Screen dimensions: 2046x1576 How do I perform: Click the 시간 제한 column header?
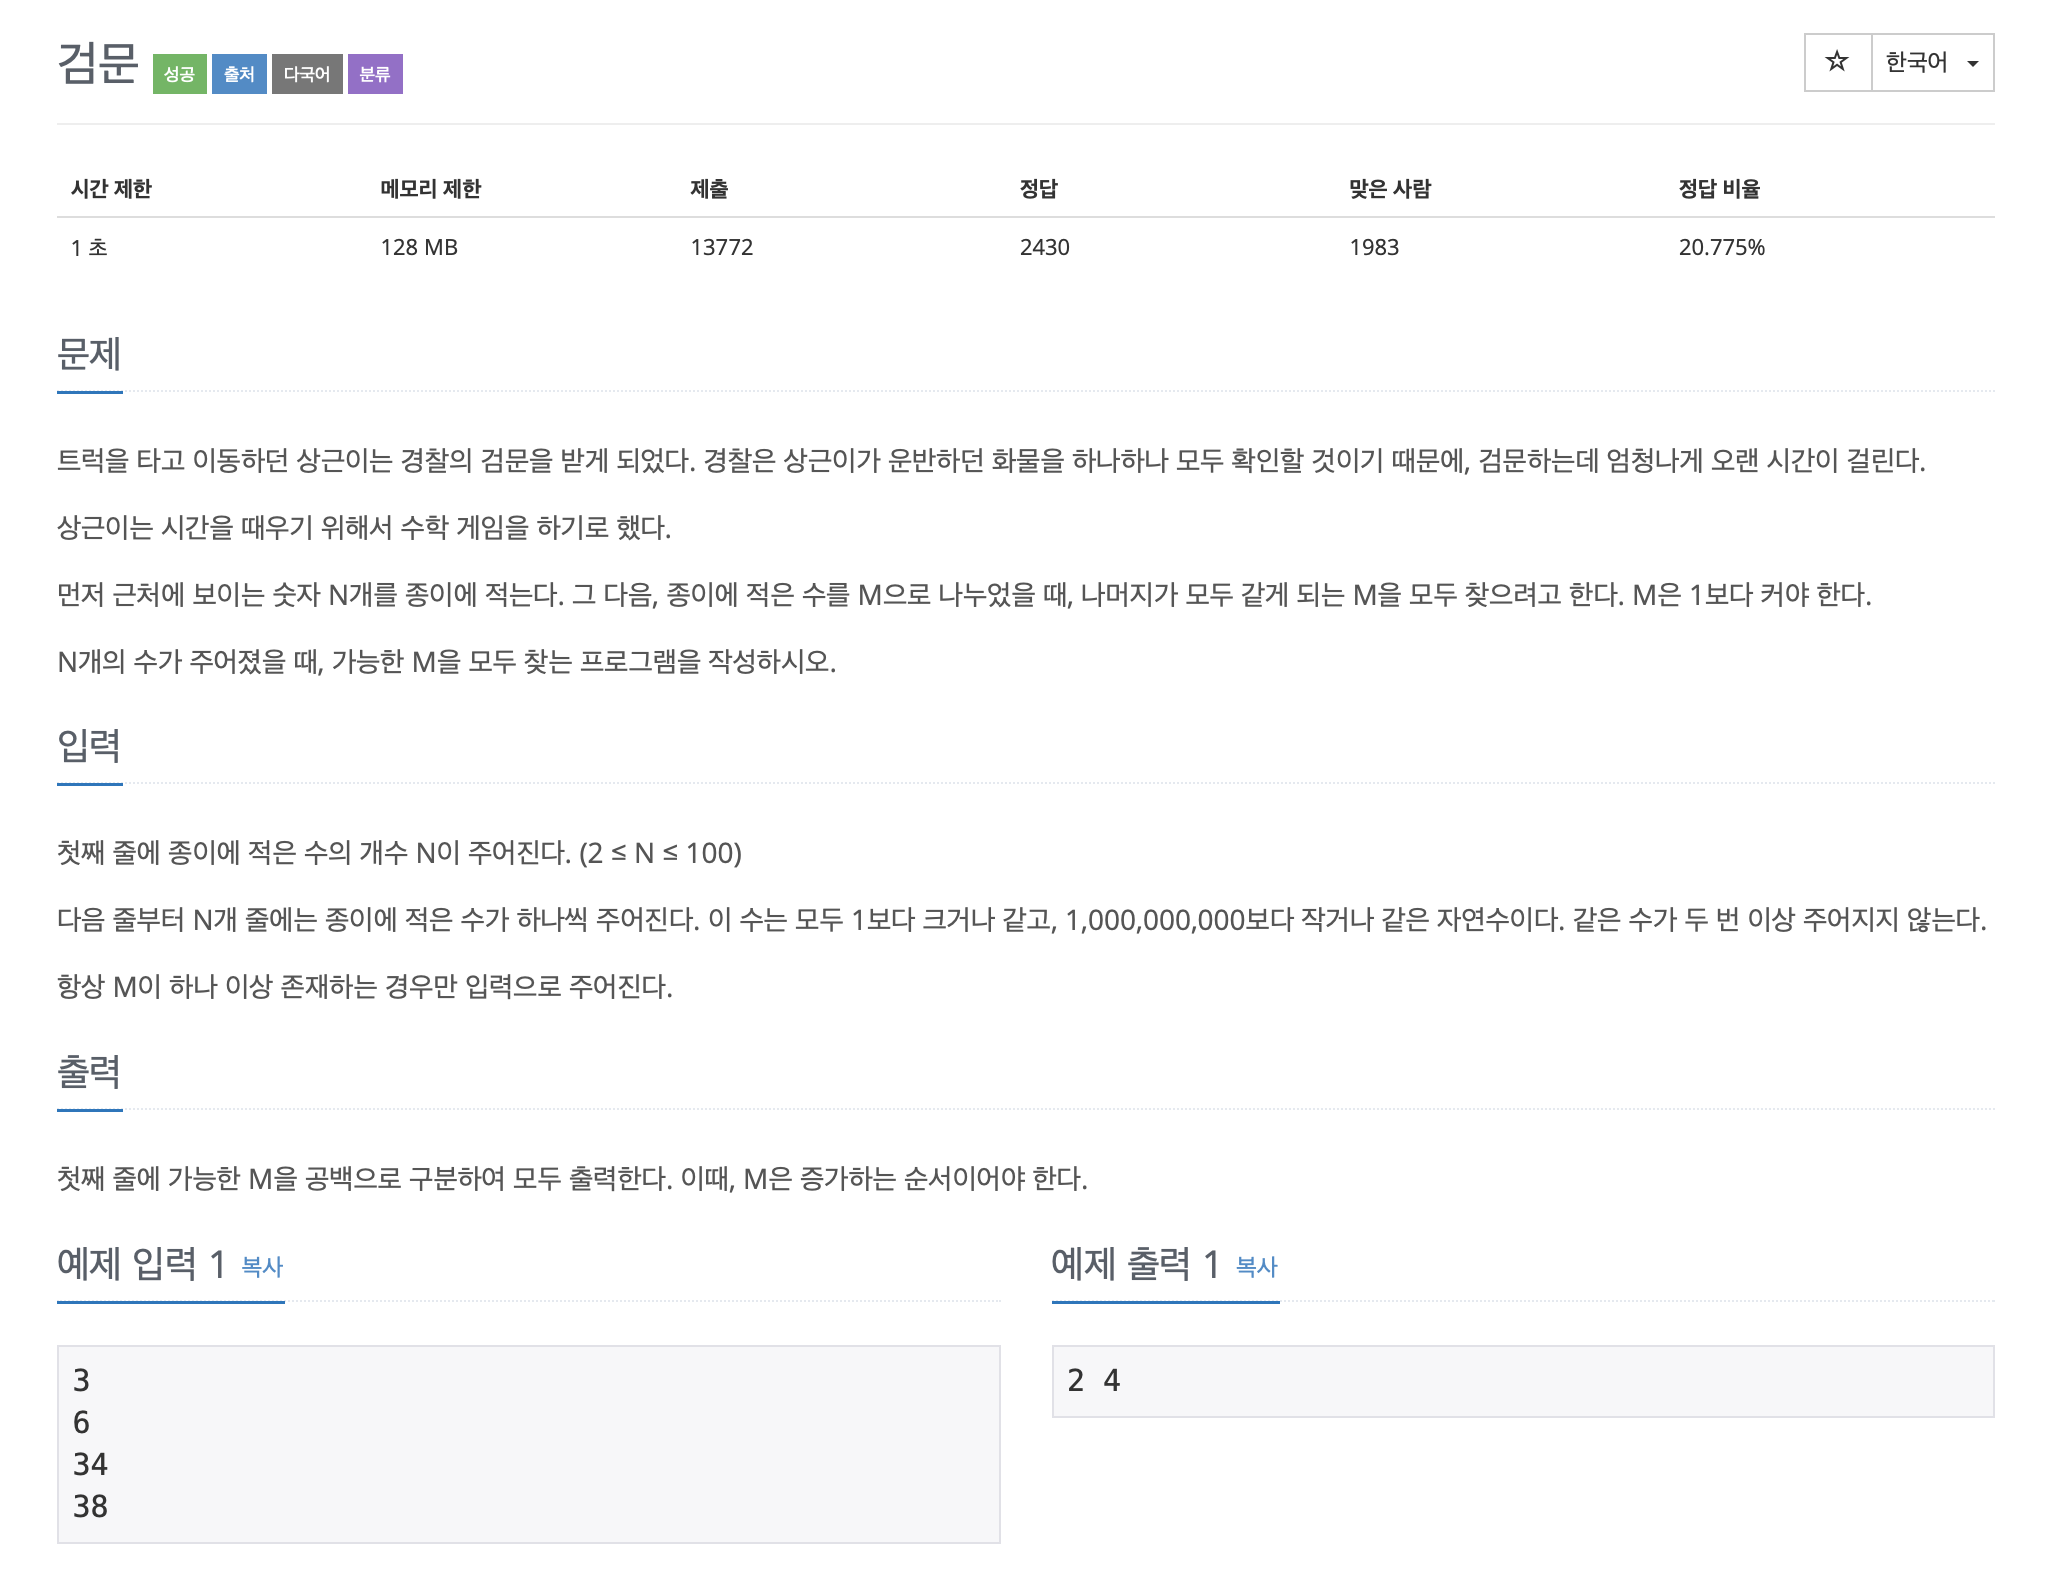111,189
